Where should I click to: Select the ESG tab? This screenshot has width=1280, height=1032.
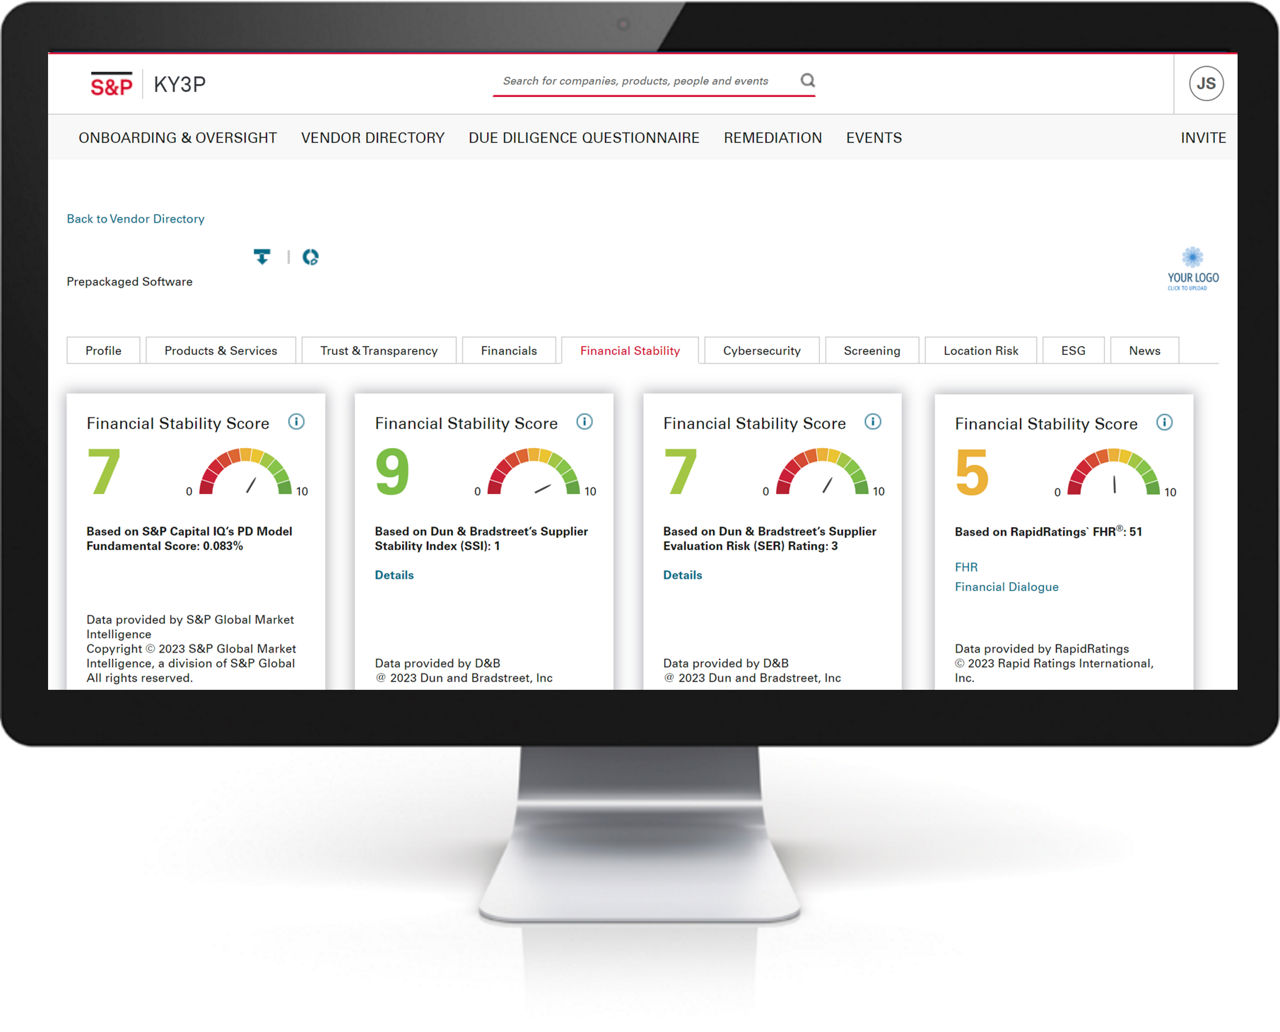[x=1073, y=350]
